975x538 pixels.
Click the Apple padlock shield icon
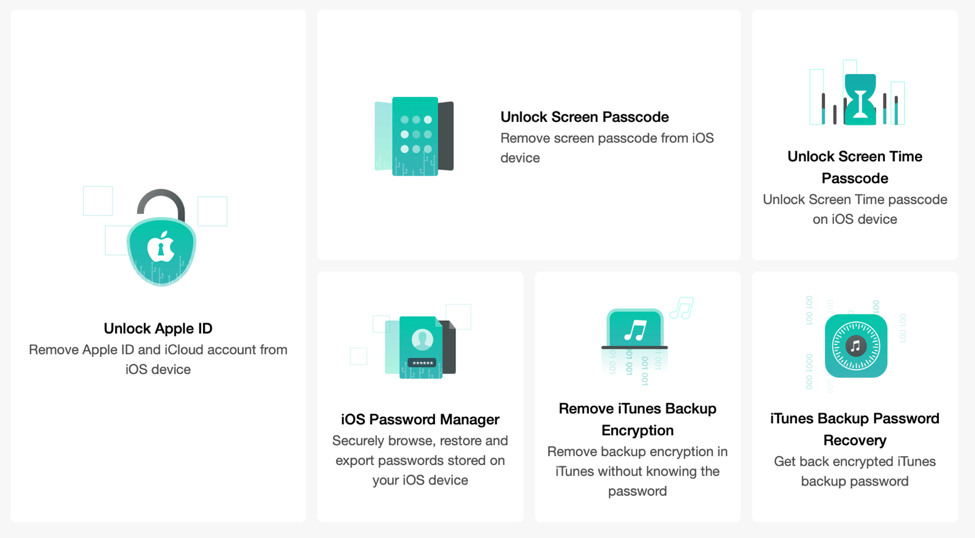pyautogui.click(x=161, y=238)
